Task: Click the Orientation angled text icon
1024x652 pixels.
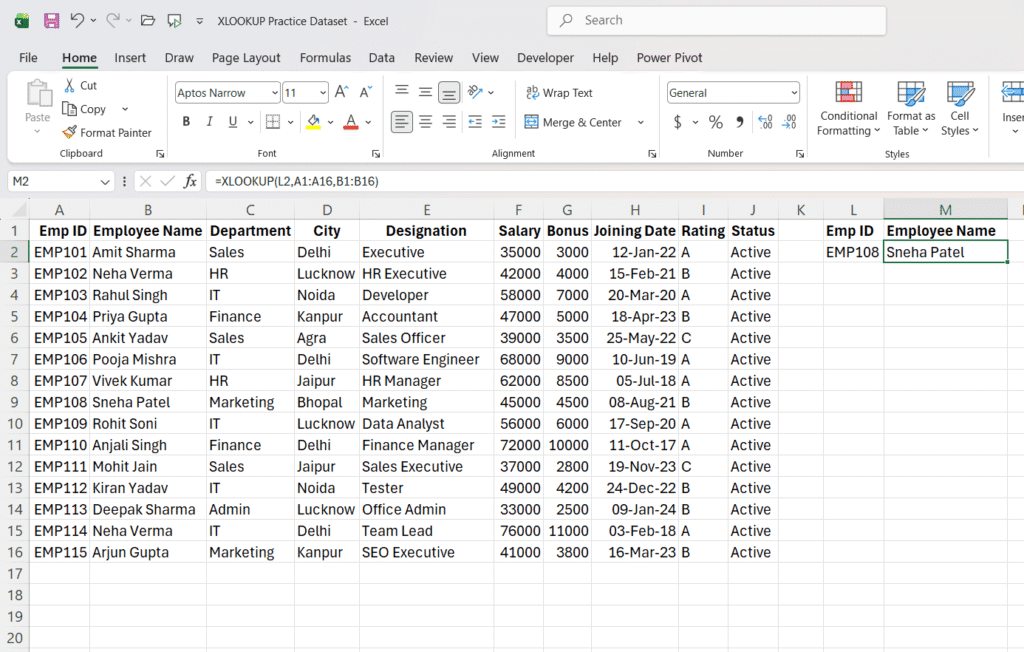Action: [x=475, y=92]
